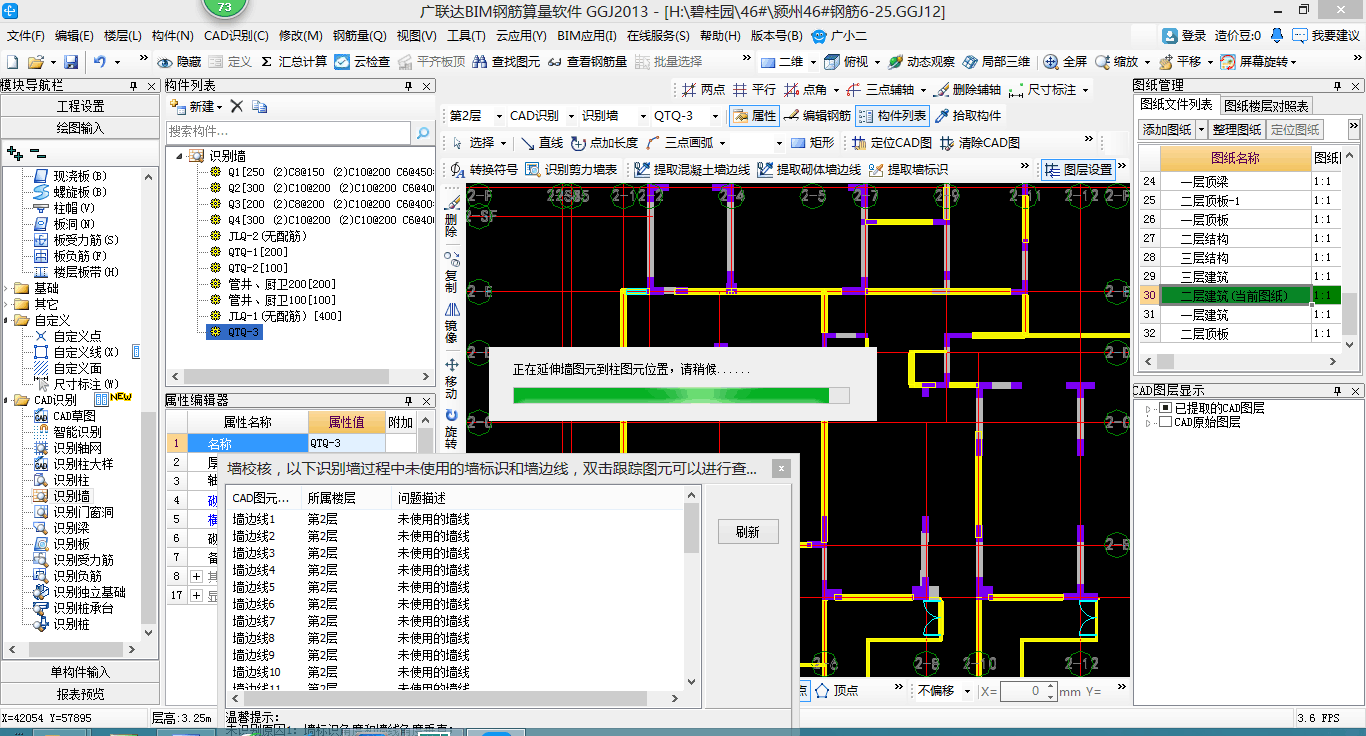Click 镜像 mirror tool in vertical toolbar

pos(451,323)
